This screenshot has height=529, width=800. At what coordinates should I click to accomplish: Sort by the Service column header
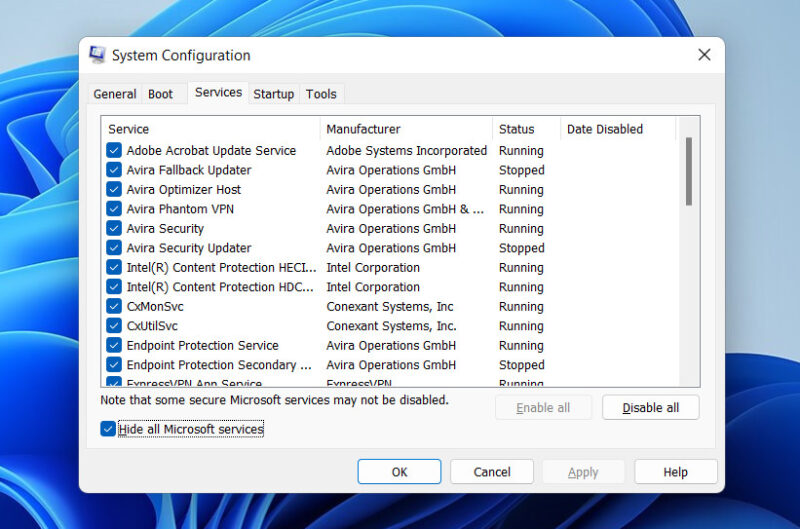[211, 129]
